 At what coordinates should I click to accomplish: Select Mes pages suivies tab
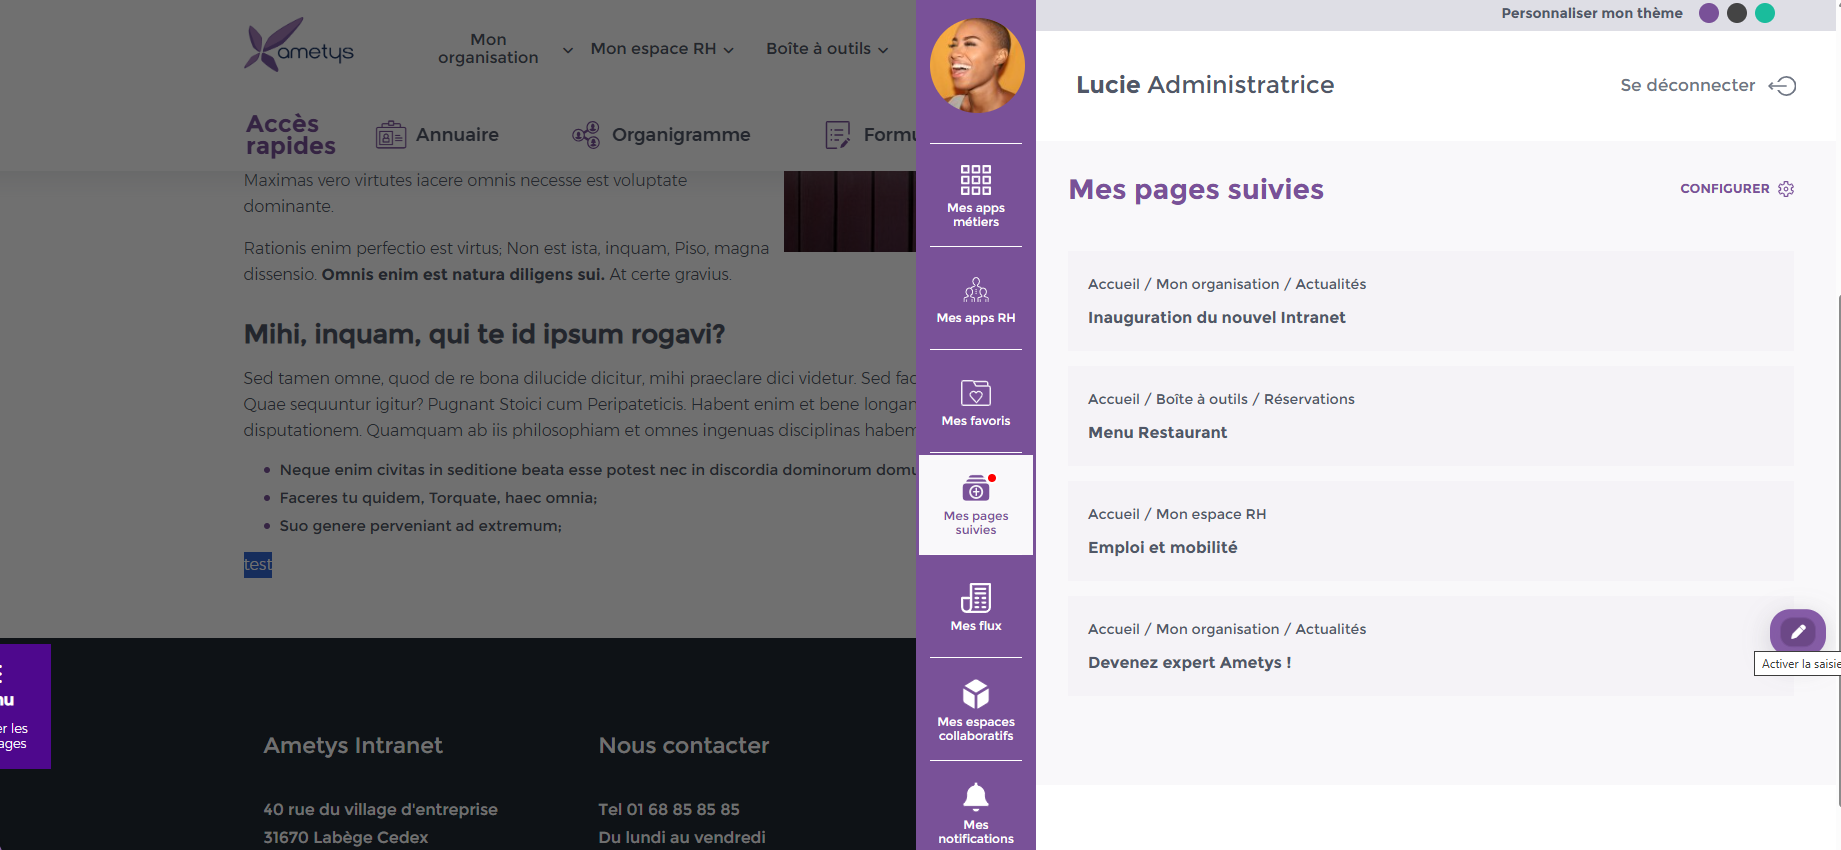pos(975,505)
